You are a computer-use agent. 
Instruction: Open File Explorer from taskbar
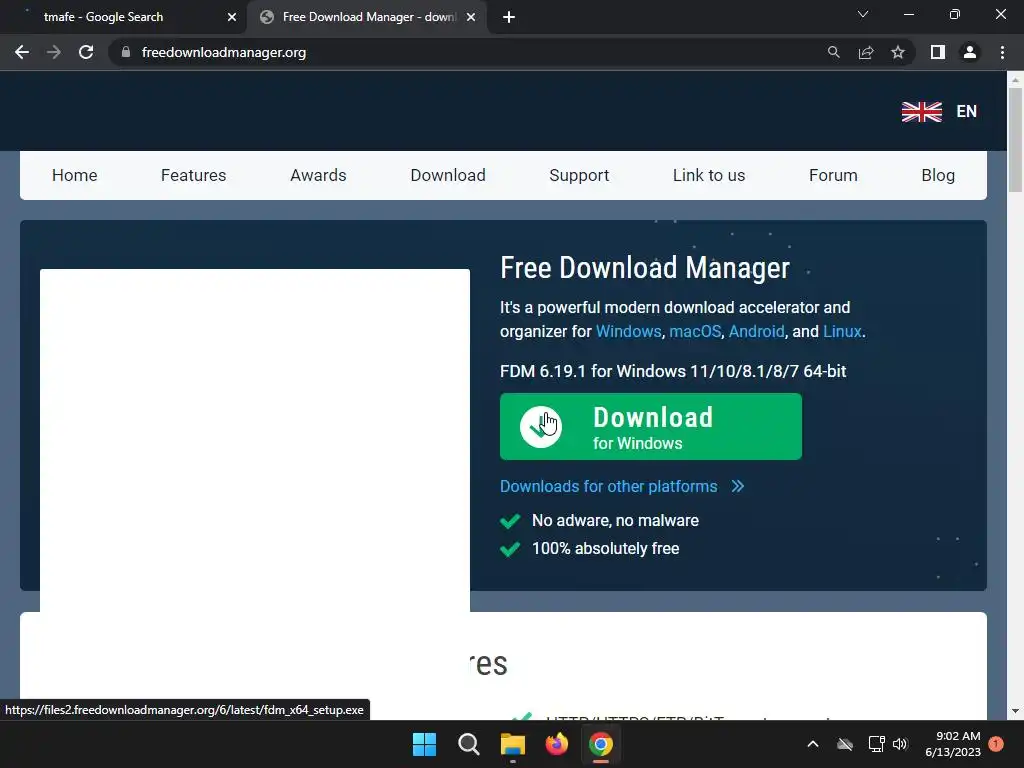pyautogui.click(x=513, y=744)
